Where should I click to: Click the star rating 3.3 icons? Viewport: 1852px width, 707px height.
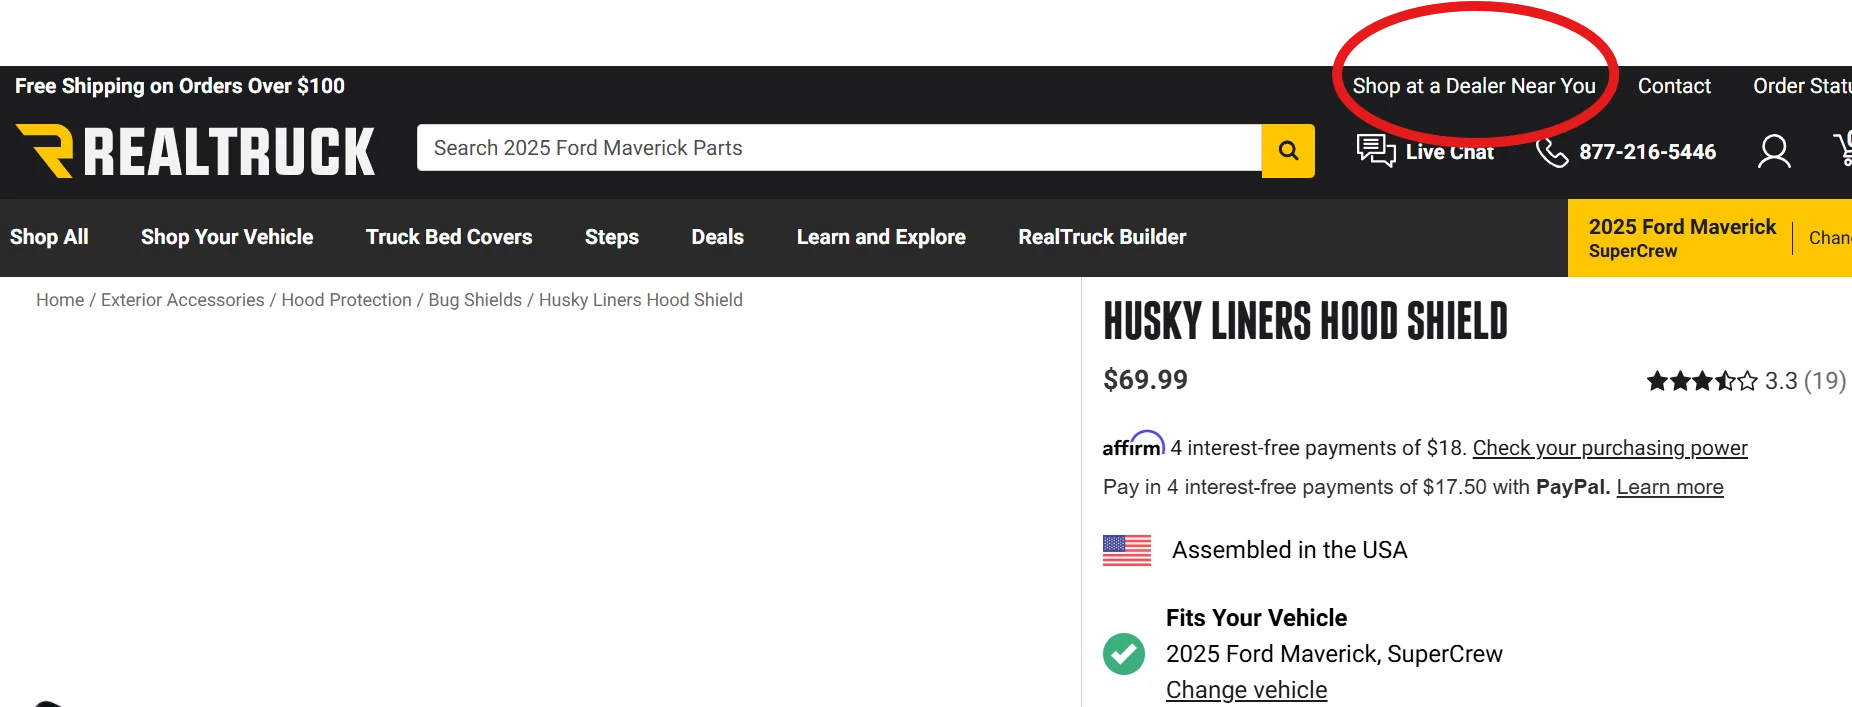[x=1702, y=381]
